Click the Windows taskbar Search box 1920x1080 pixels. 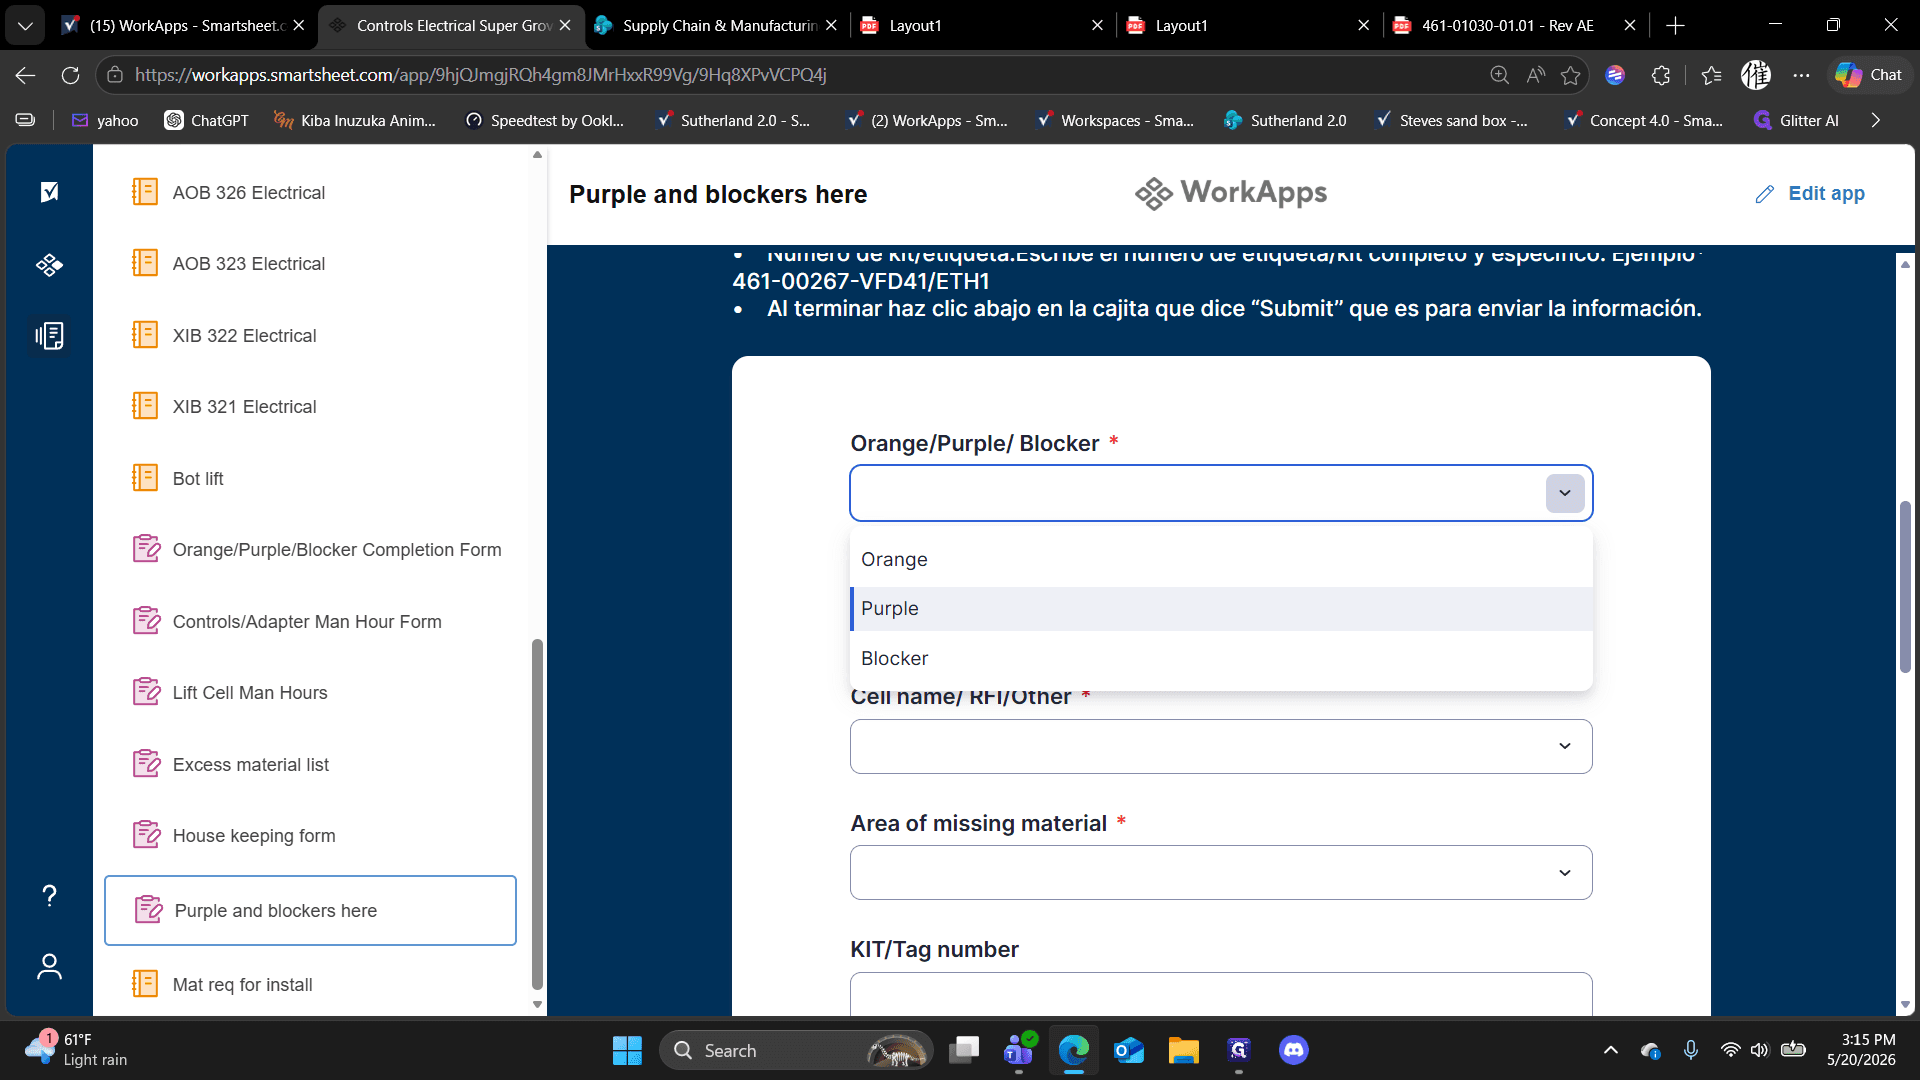pos(797,1050)
